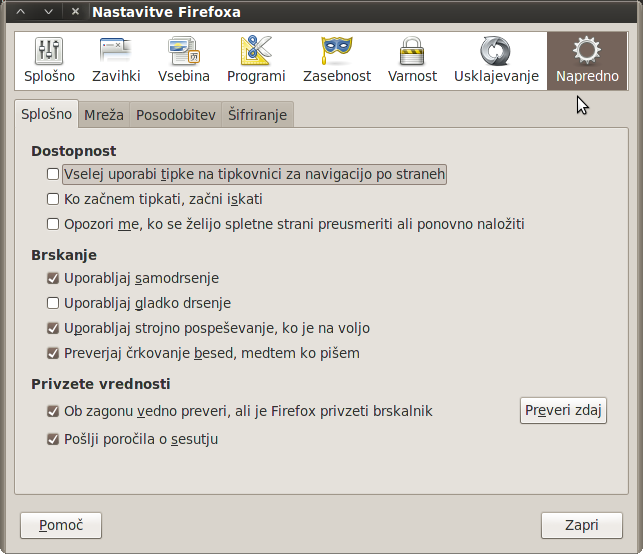Open help with the Pomoč button

click(61, 525)
